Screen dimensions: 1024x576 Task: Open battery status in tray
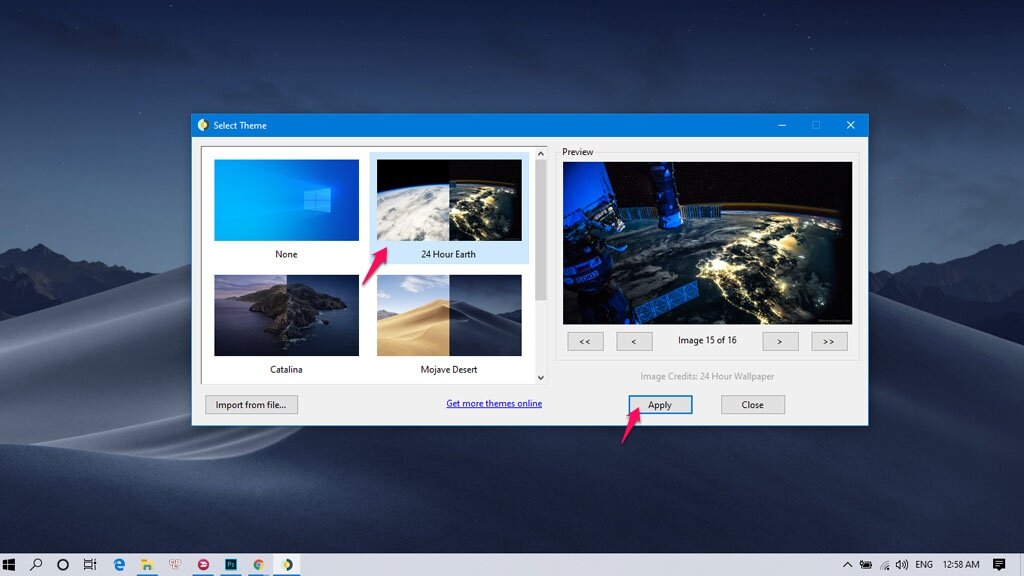866,564
